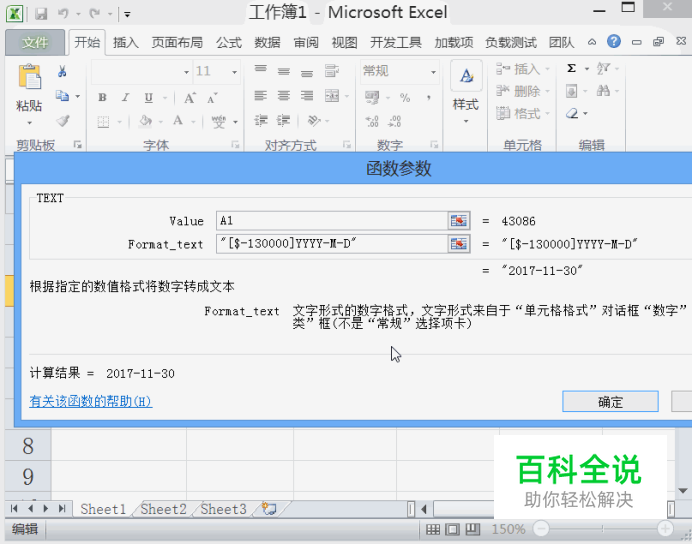Click the Paste (粘贴) icon

[x=29, y=77]
